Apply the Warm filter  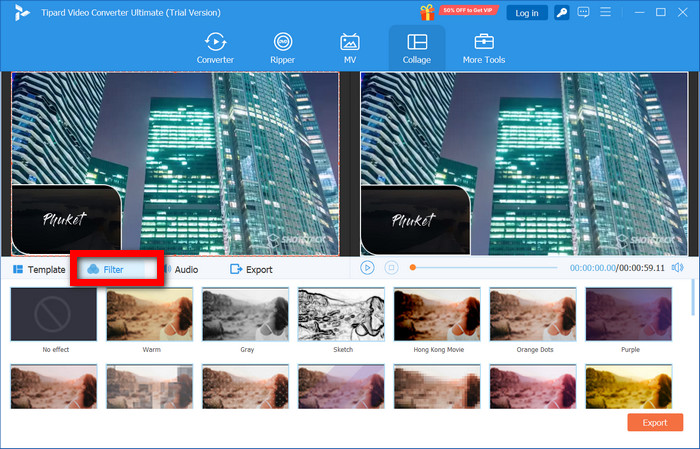(150, 314)
